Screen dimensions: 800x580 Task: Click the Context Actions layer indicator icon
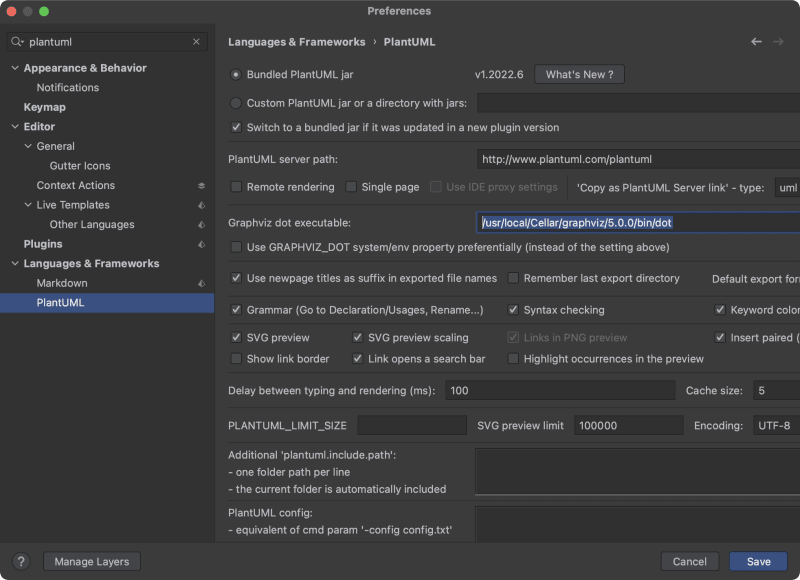[202, 186]
